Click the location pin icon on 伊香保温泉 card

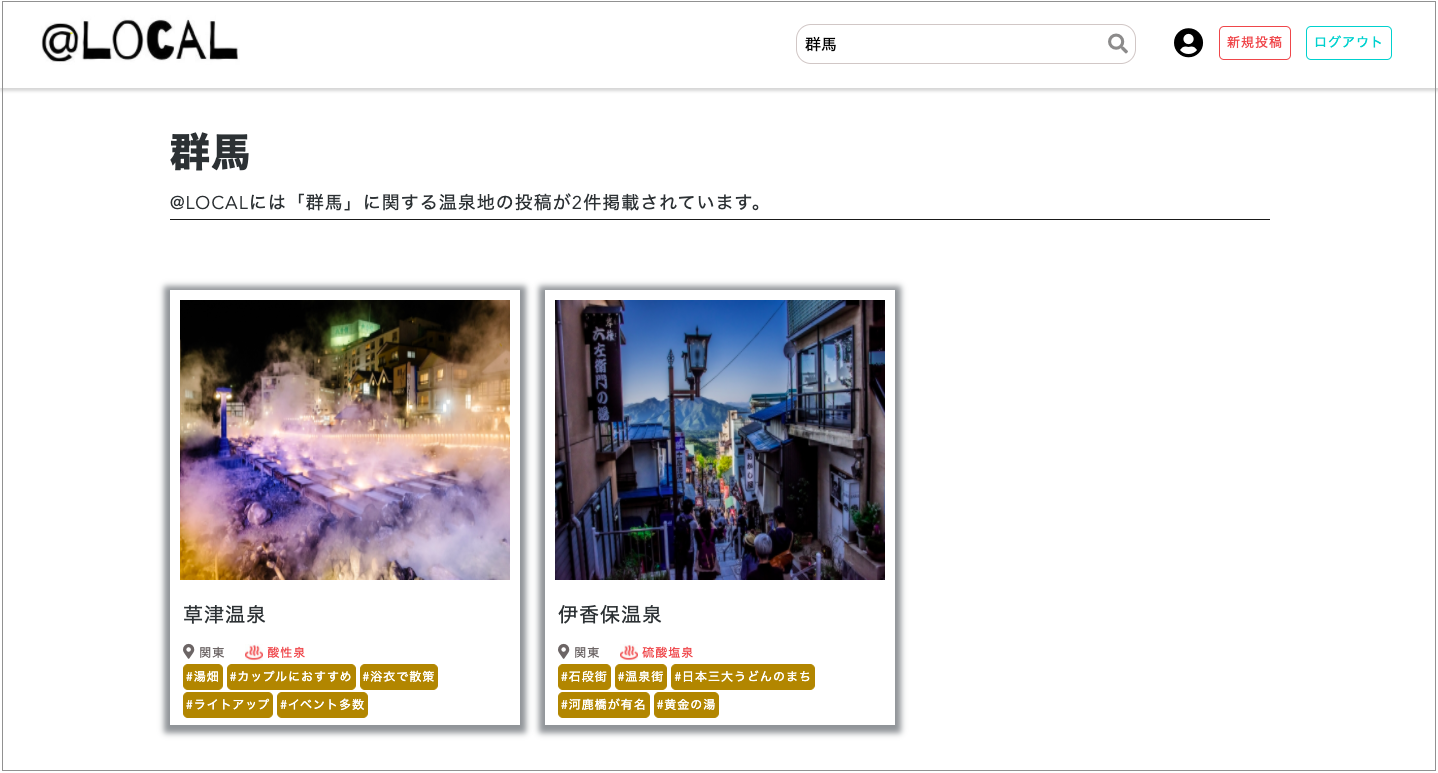tap(563, 651)
